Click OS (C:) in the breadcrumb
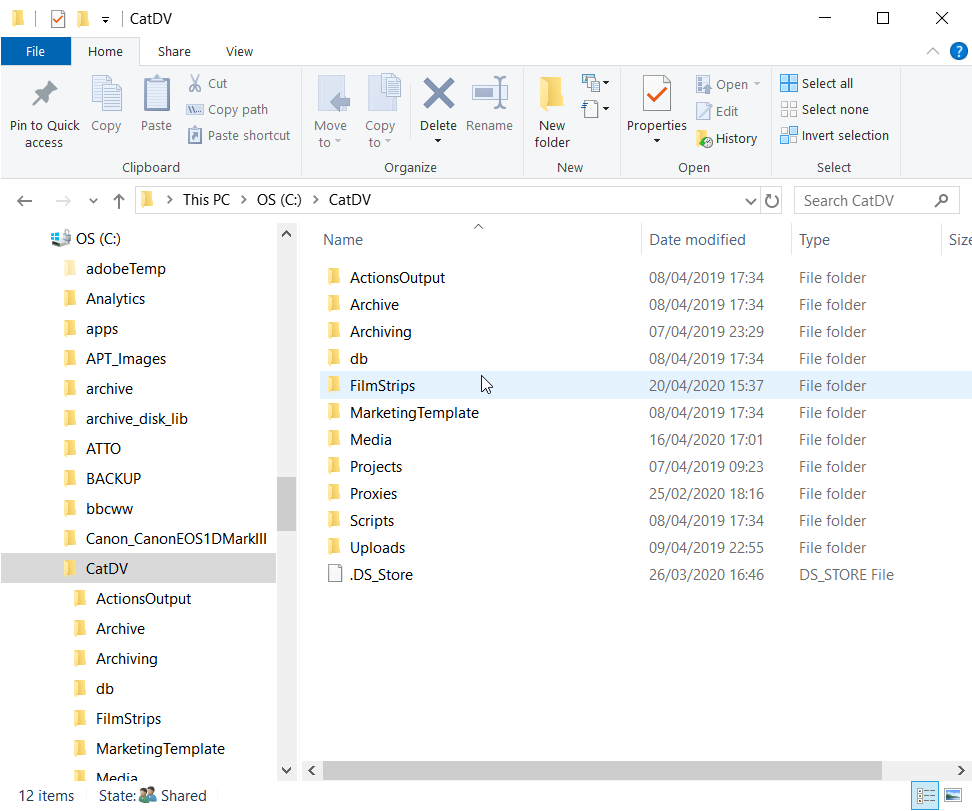972x811 pixels. (x=280, y=200)
